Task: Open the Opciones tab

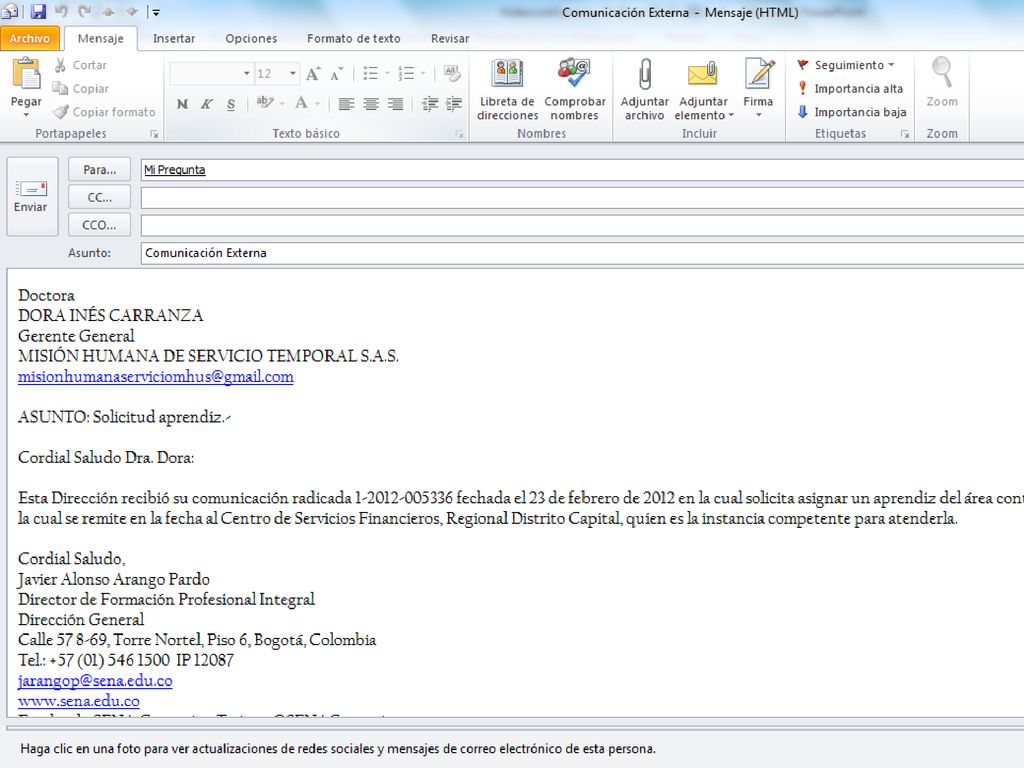Action: coord(251,39)
